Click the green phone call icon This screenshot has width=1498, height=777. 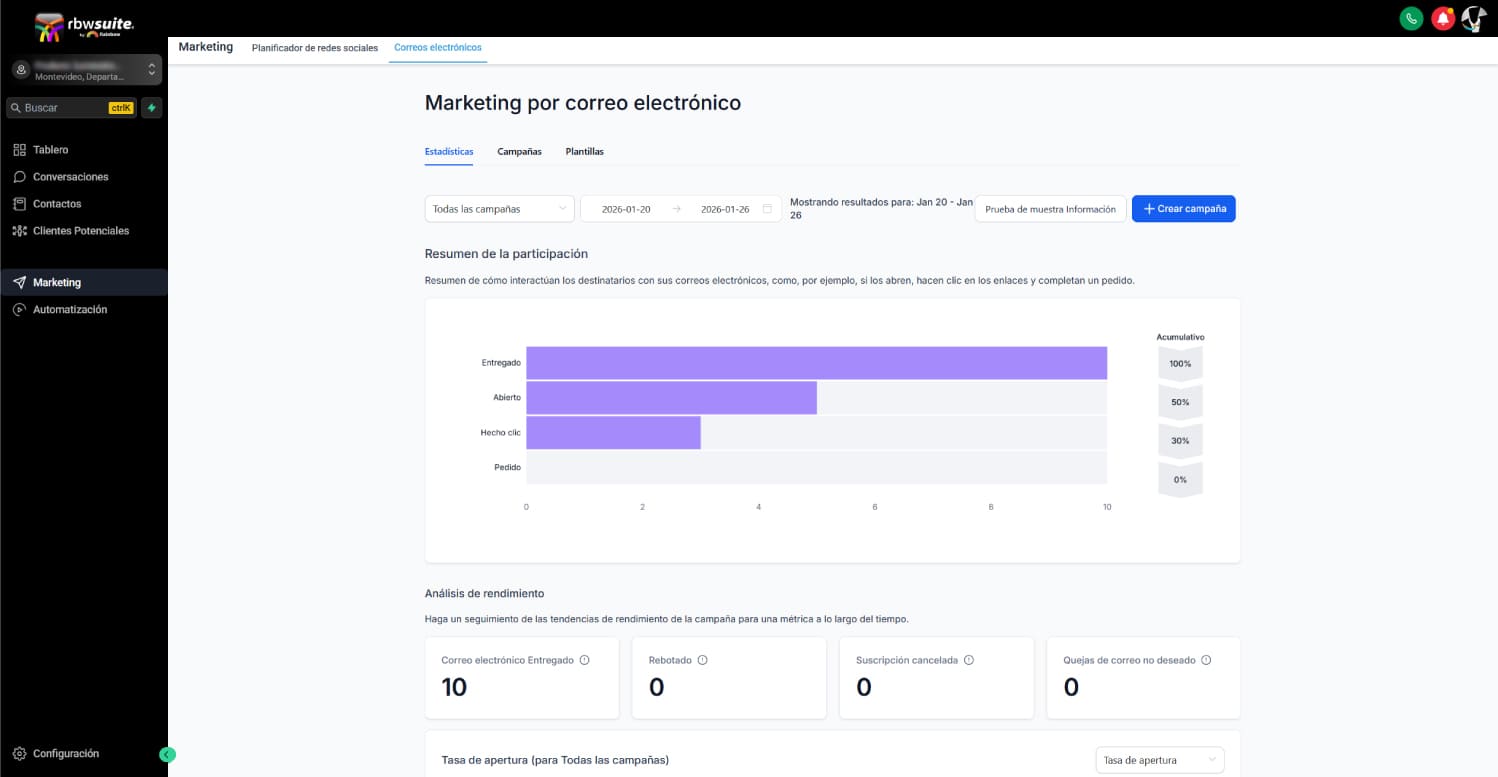pos(1411,18)
